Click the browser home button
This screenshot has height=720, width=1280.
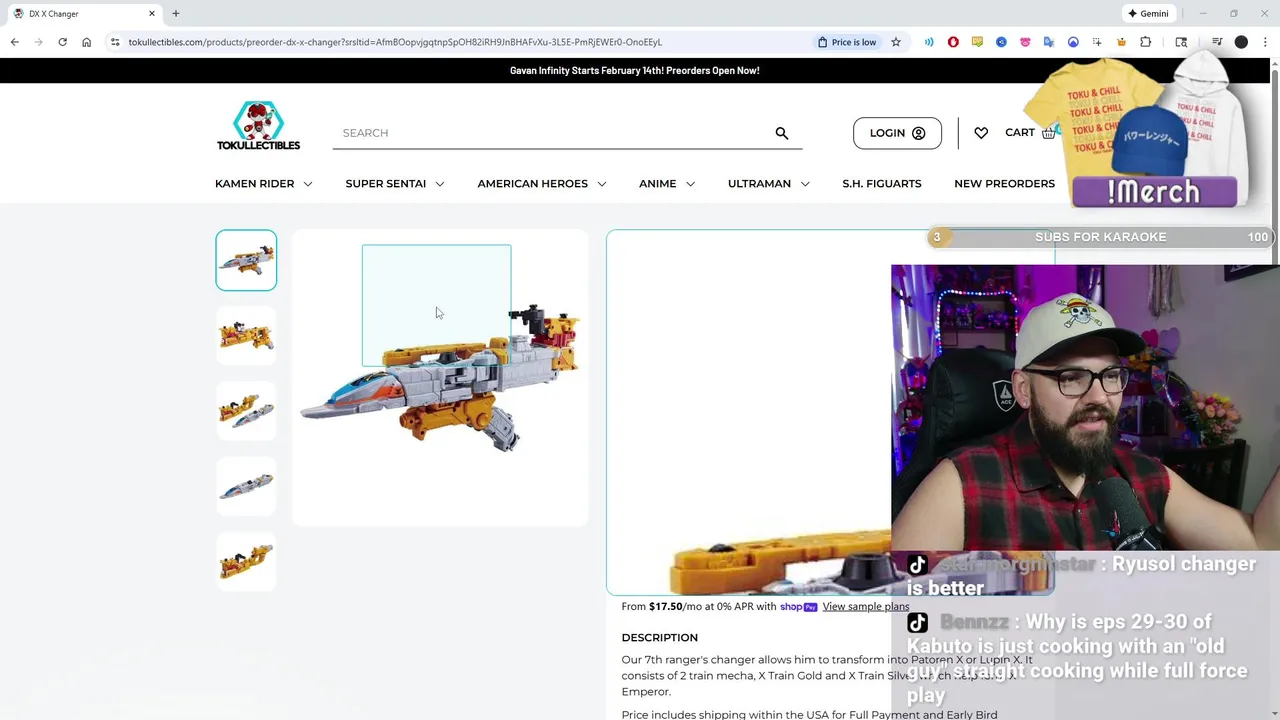tap(86, 42)
